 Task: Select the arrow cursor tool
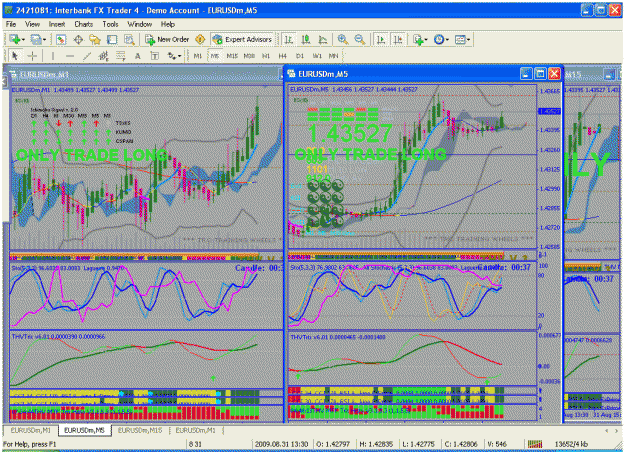pyautogui.click(x=15, y=56)
